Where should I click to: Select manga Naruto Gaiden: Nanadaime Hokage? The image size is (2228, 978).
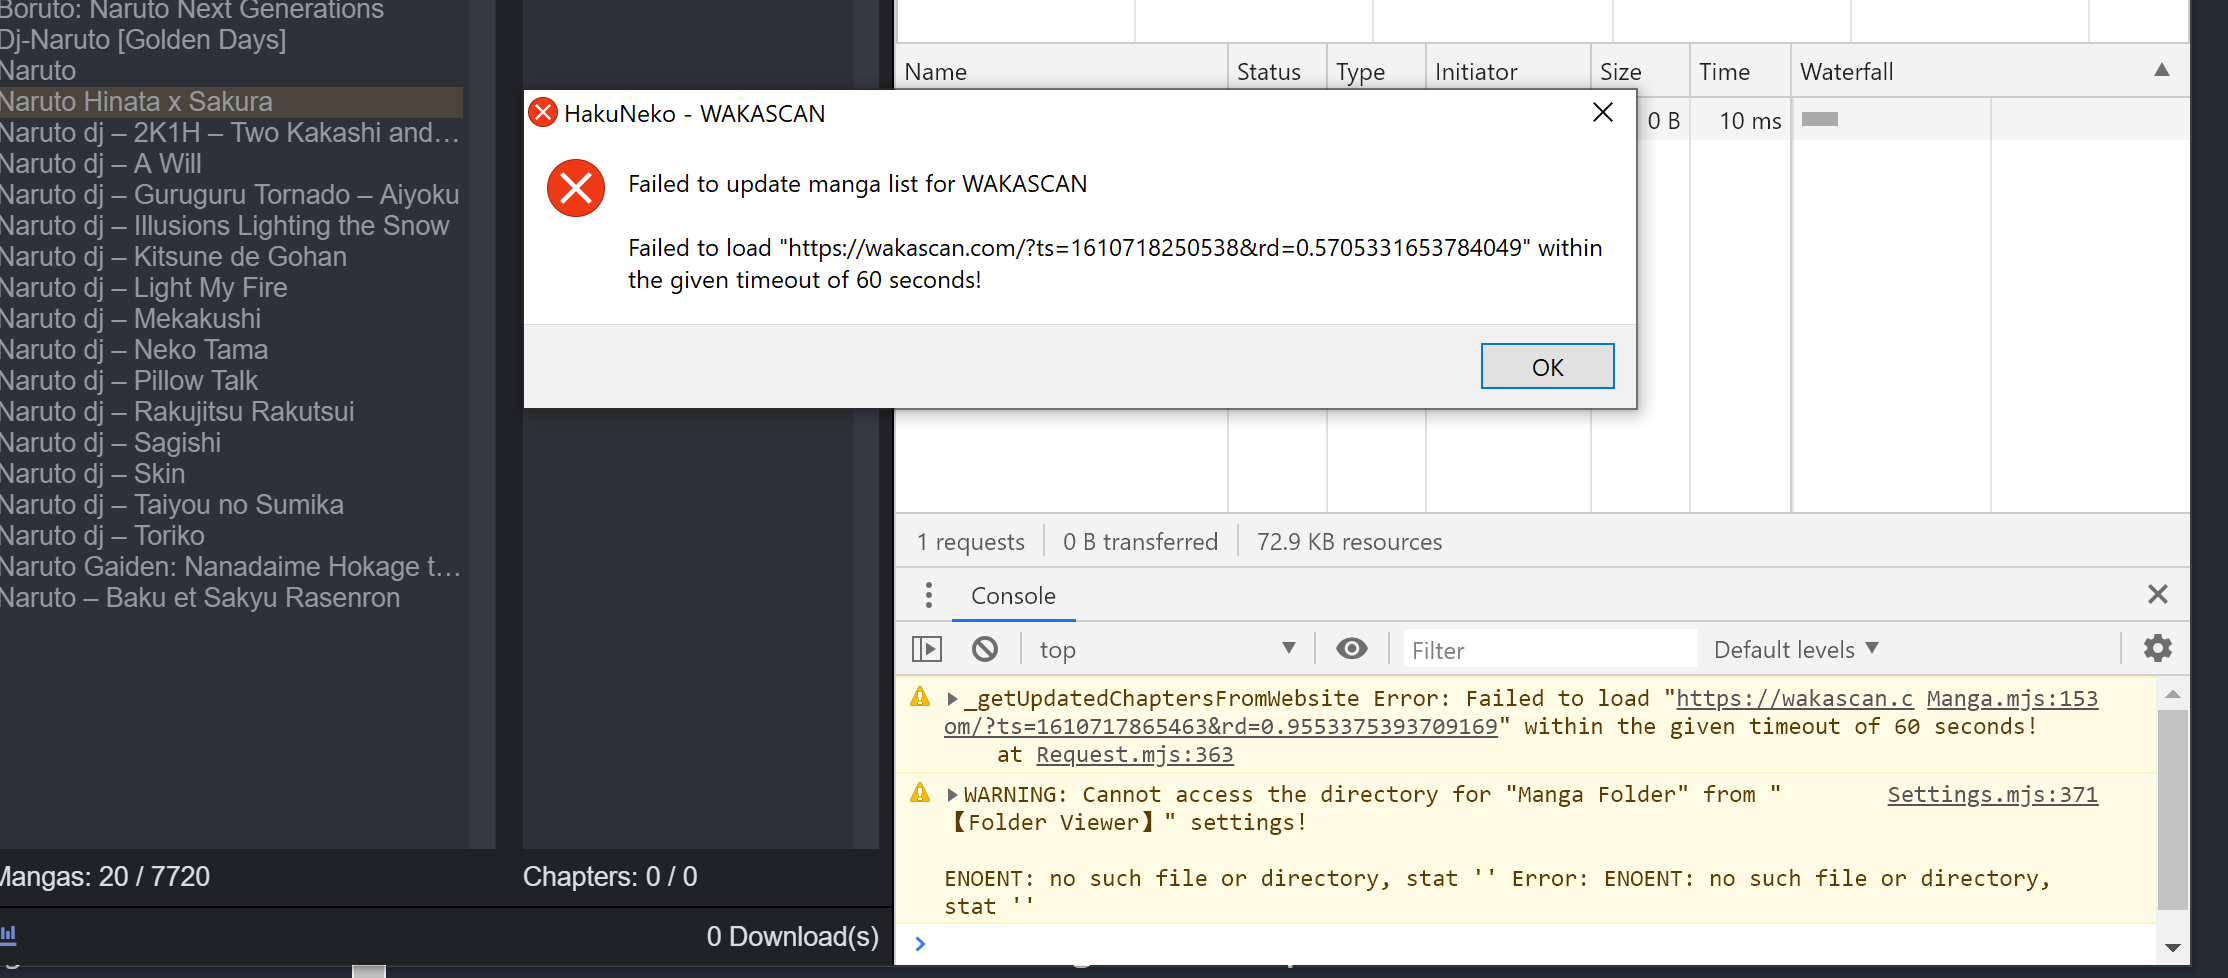click(x=231, y=567)
